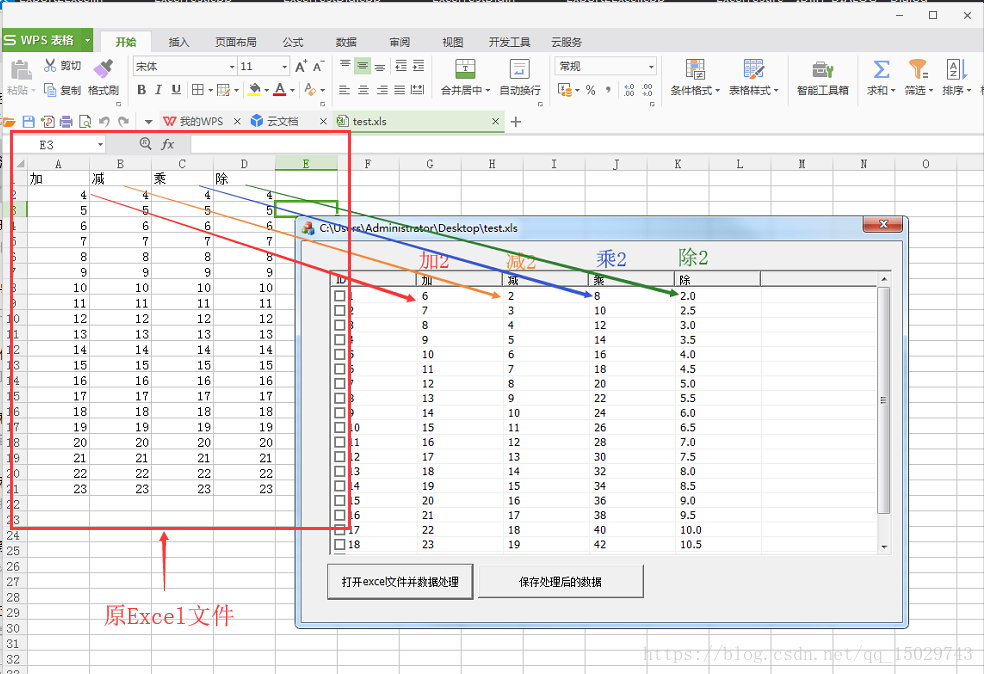This screenshot has width=984, height=674.
Task: Decrease font size with A- icon
Action: (x=319, y=66)
